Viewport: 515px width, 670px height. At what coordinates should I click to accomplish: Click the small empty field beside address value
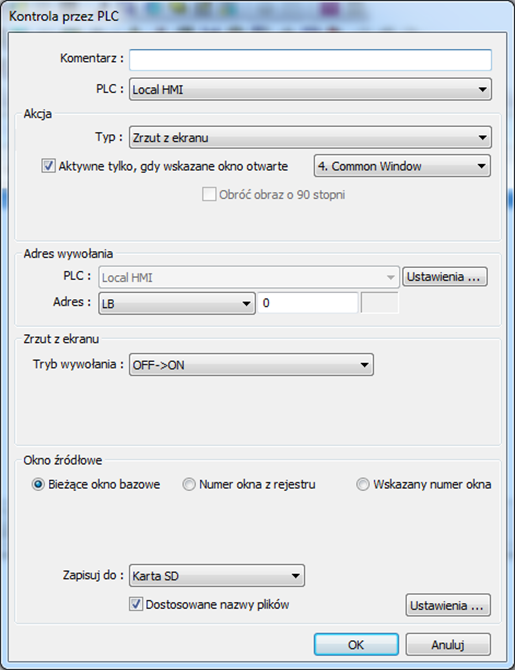click(x=380, y=303)
